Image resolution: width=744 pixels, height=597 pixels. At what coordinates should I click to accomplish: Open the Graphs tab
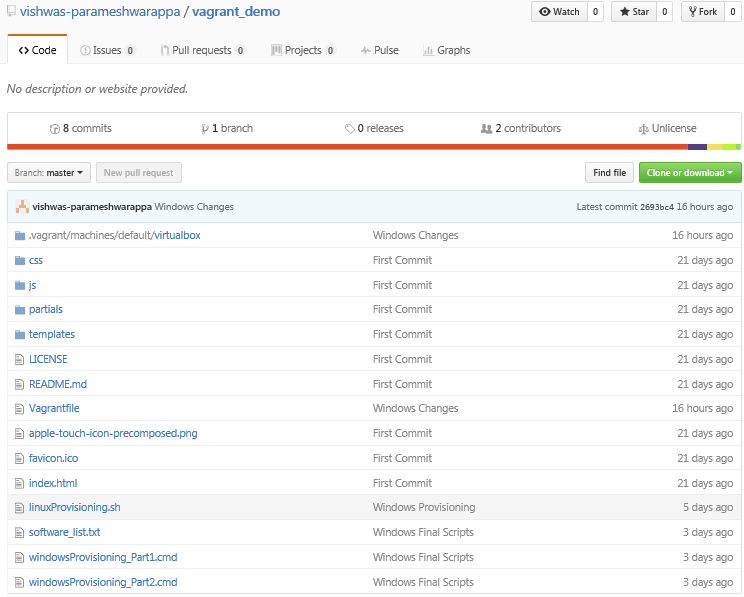click(446, 50)
